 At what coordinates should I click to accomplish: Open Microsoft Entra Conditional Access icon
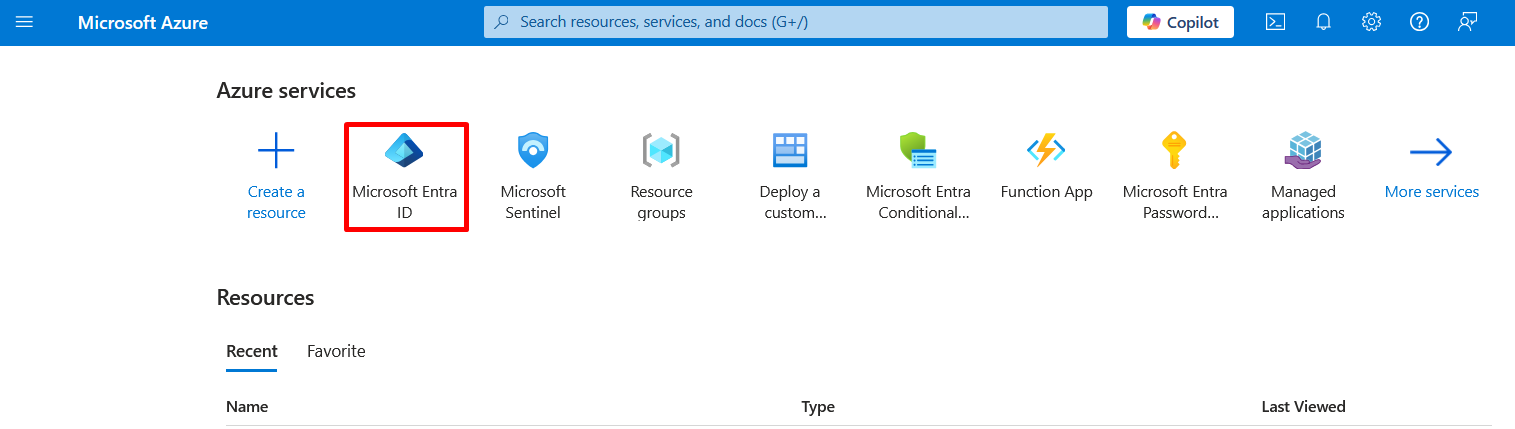tap(918, 151)
